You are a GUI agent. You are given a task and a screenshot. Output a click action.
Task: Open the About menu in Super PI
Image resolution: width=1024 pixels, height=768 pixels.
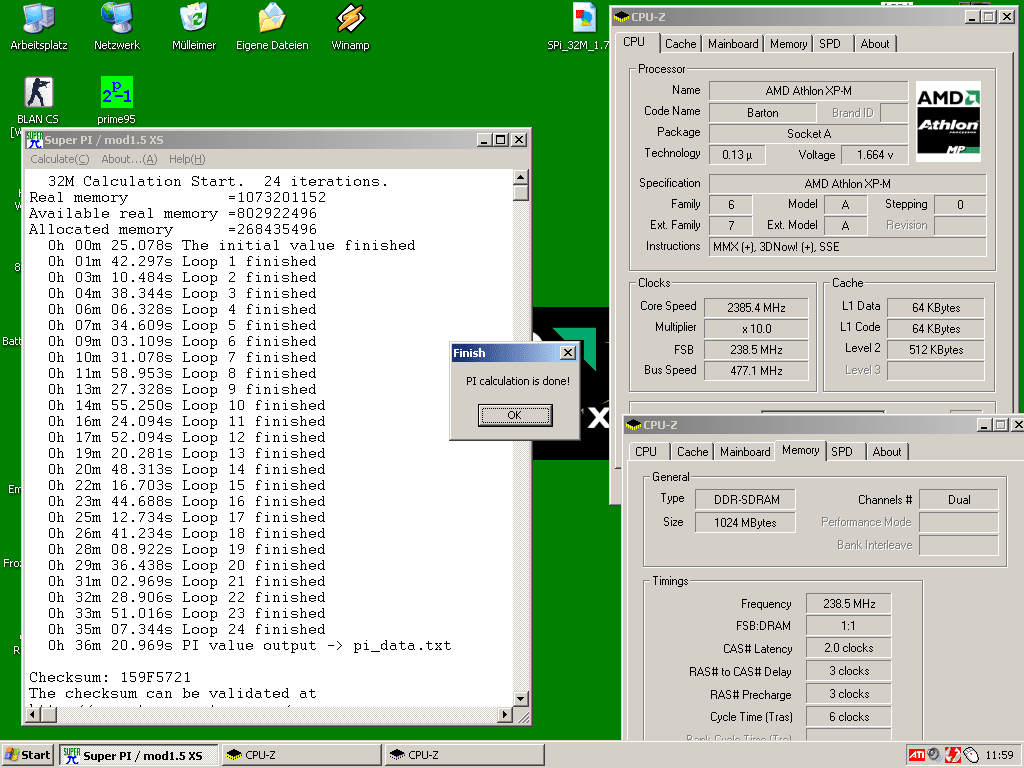tap(129, 159)
